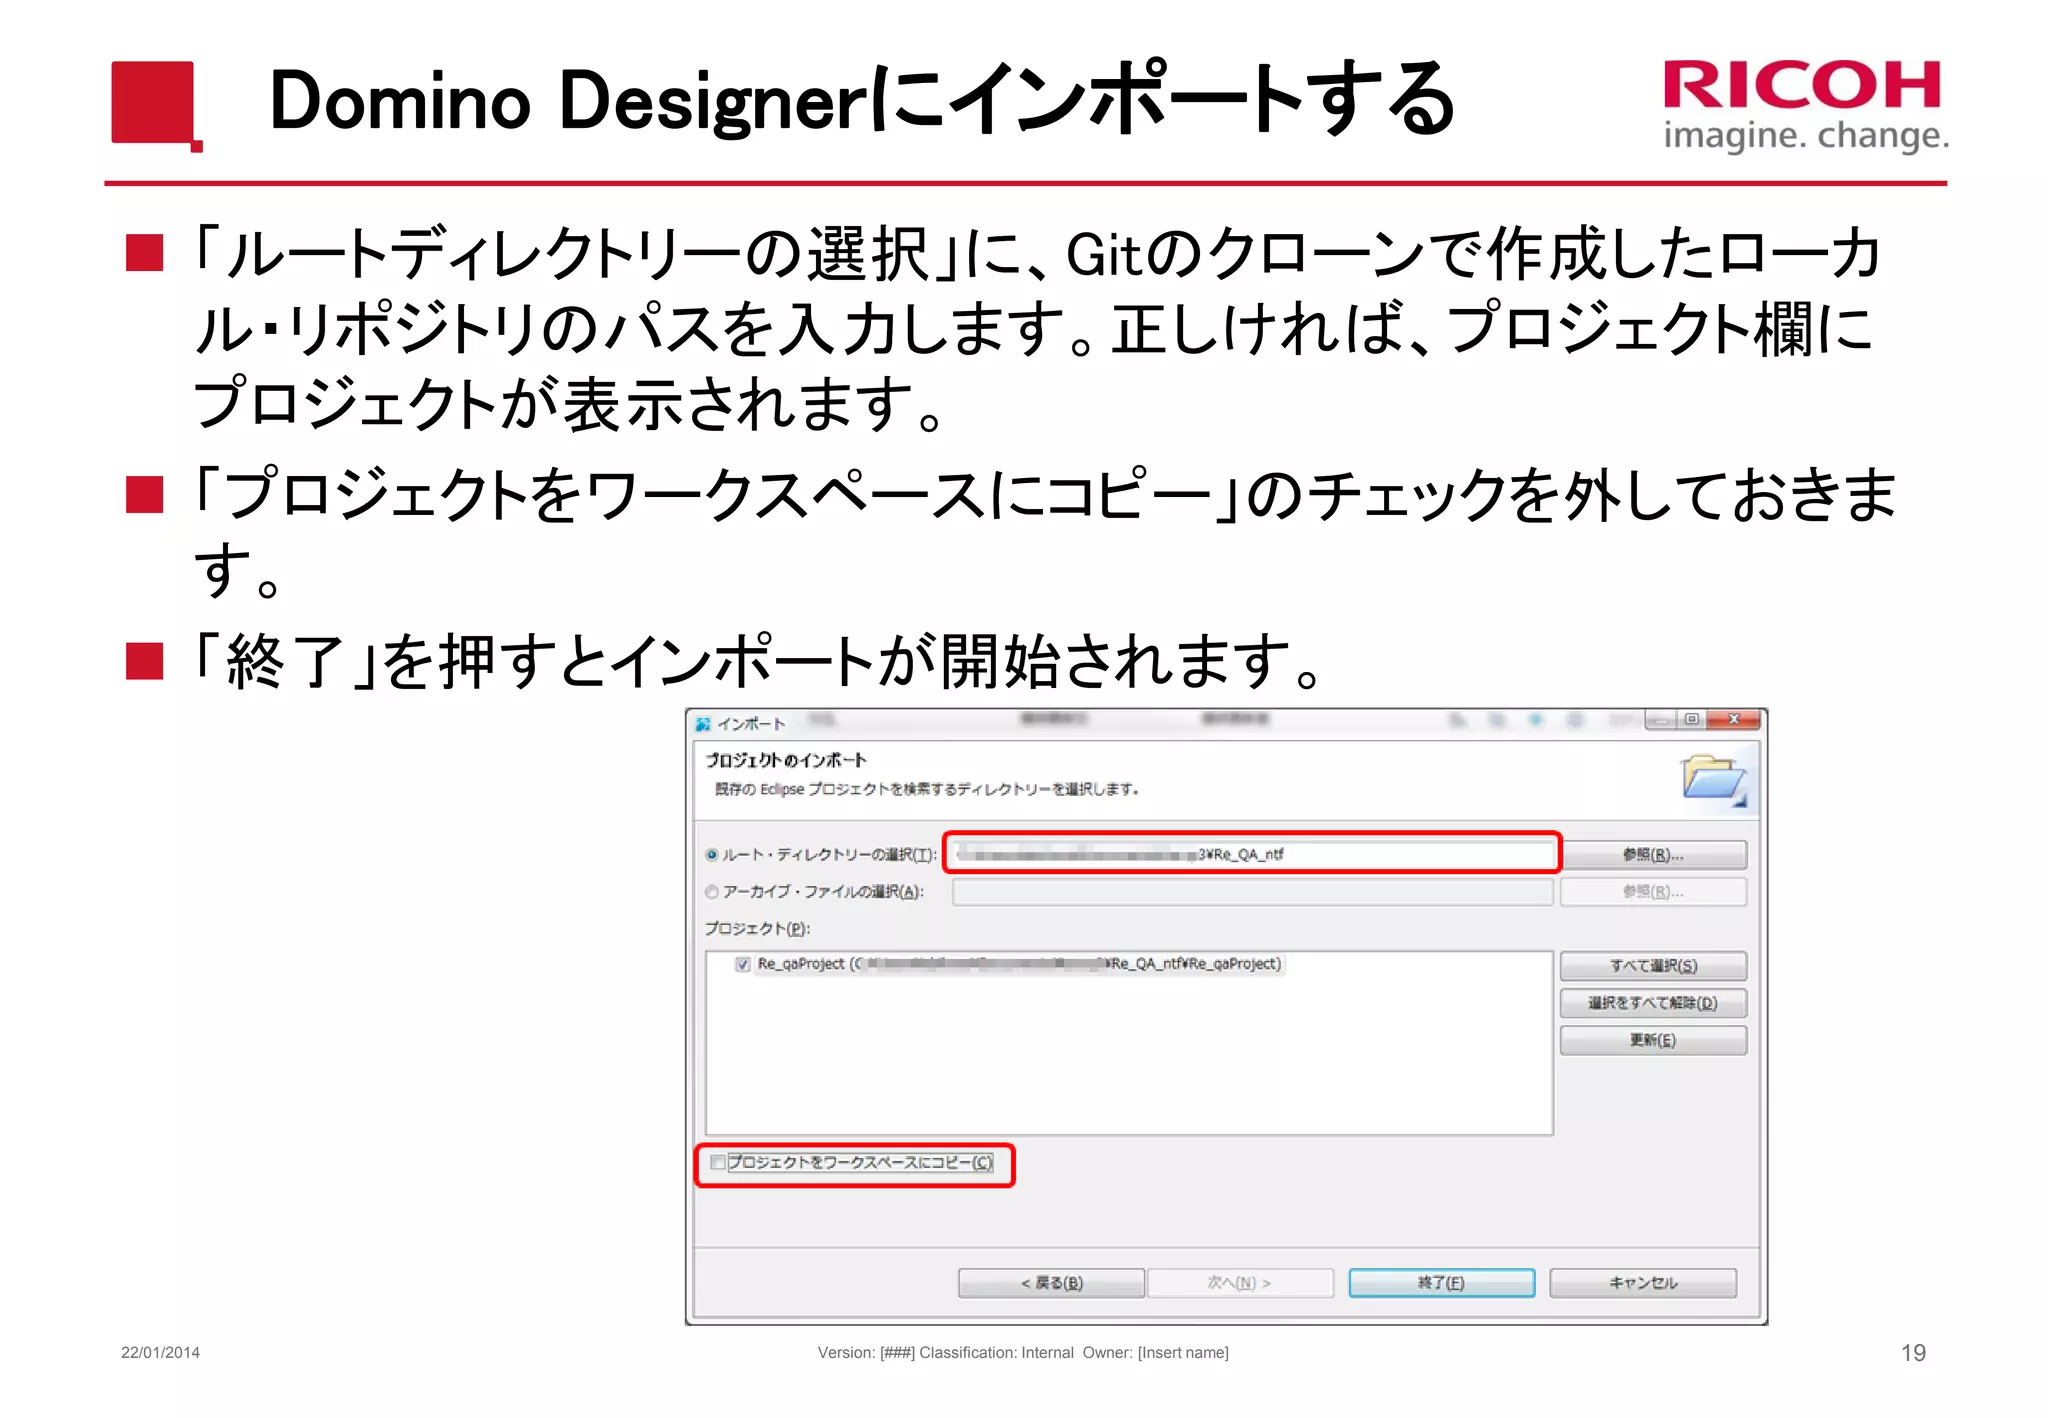The height and width of the screenshot is (1418, 2048).
Task: Select the root directory radio button
Action: [712, 855]
